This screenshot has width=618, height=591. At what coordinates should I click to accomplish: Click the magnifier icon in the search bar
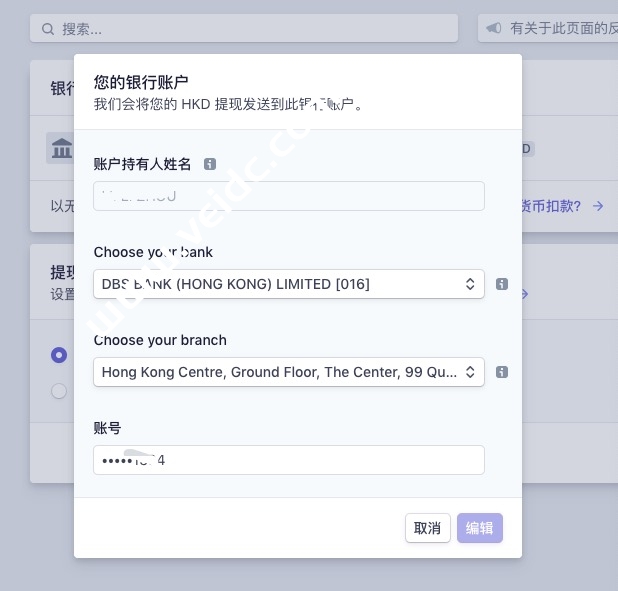tap(48, 29)
